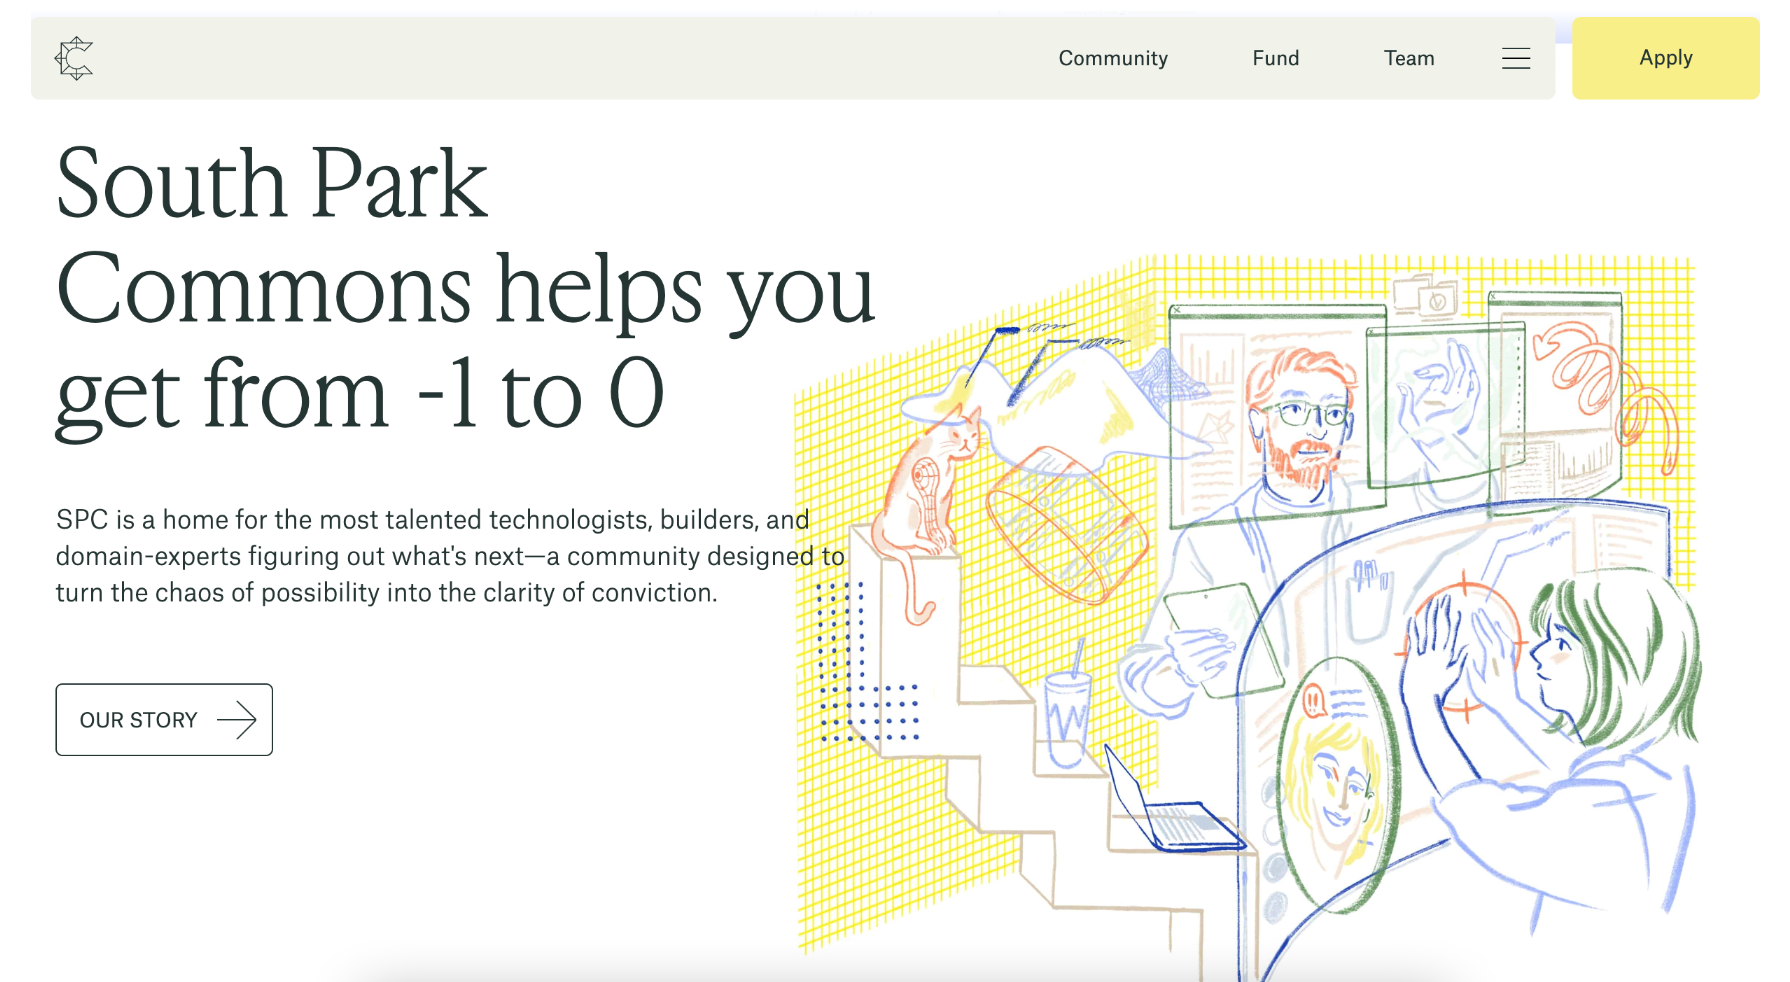Click the arrow icon in the Our Story button
The height and width of the screenshot is (982, 1790).
(x=237, y=720)
